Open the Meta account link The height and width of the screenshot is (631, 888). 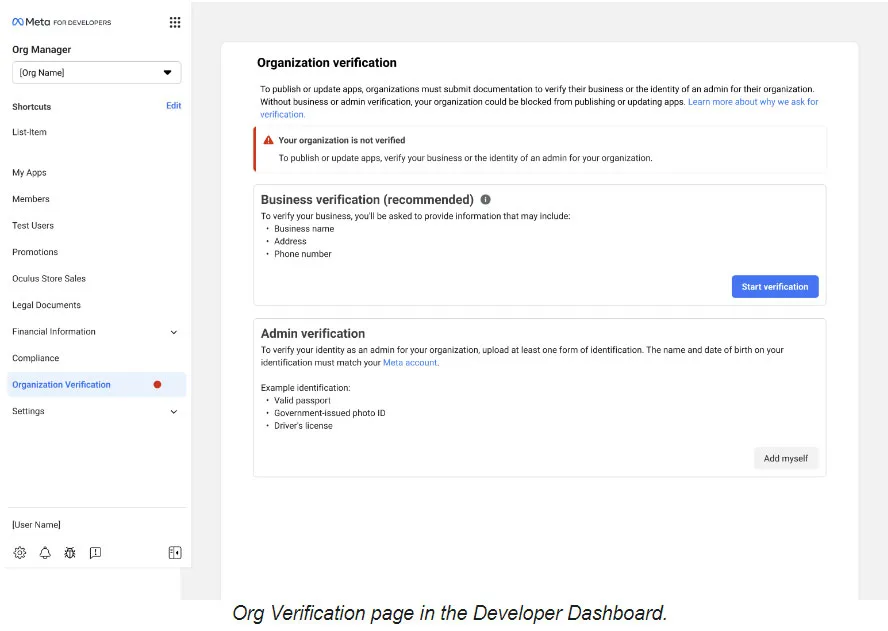click(x=410, y=363)
